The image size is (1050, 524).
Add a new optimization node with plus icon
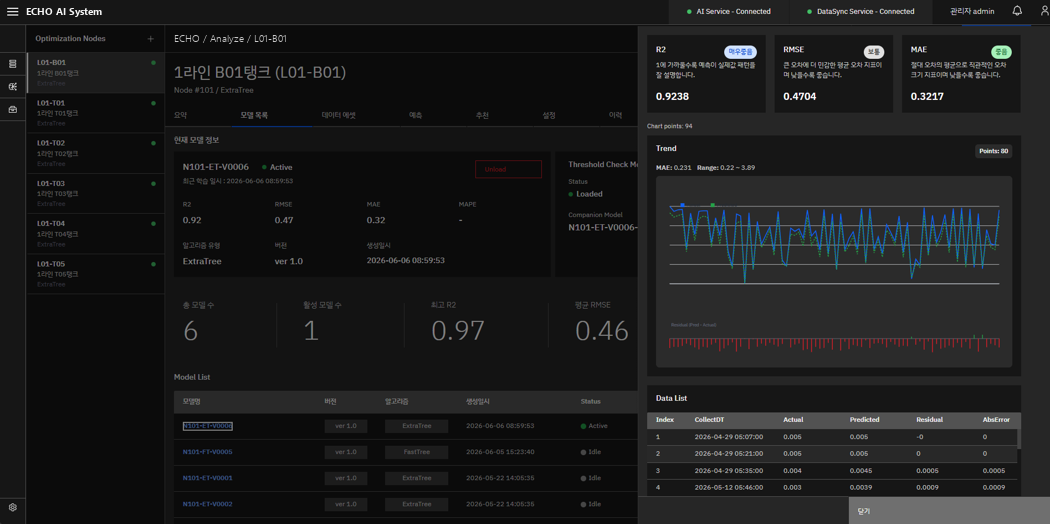tap(151, 39)
